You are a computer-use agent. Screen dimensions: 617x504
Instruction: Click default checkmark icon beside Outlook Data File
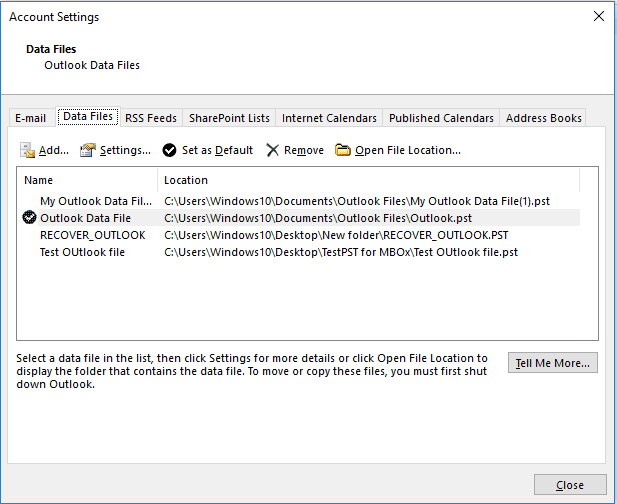29,218
